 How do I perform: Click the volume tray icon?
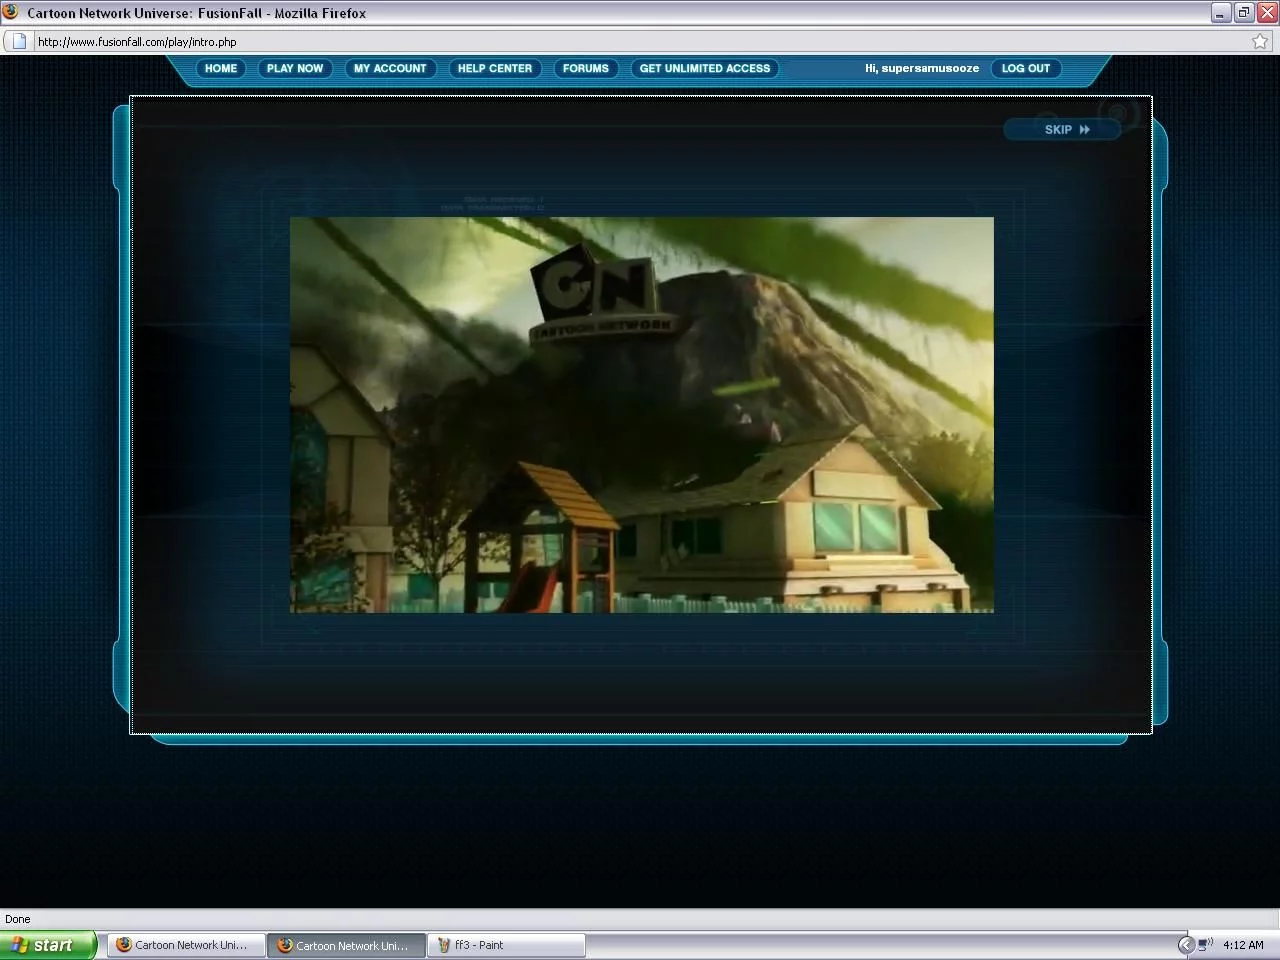(x=1205, y=944)
